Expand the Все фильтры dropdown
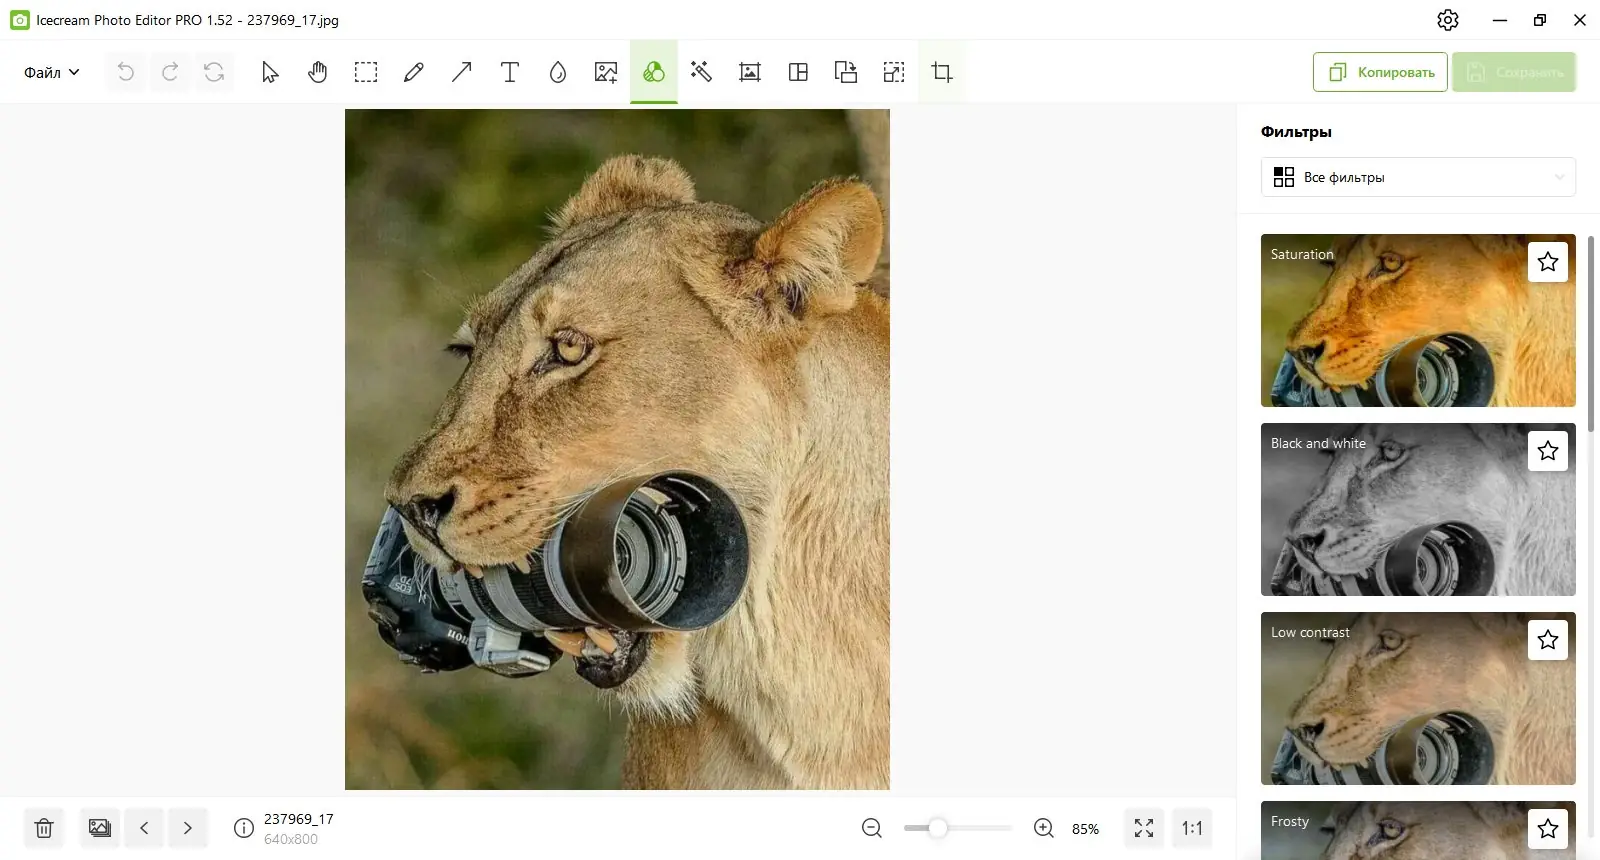Image resolution: width=1600 pixels, height=860 pixels. (1418, 177)
